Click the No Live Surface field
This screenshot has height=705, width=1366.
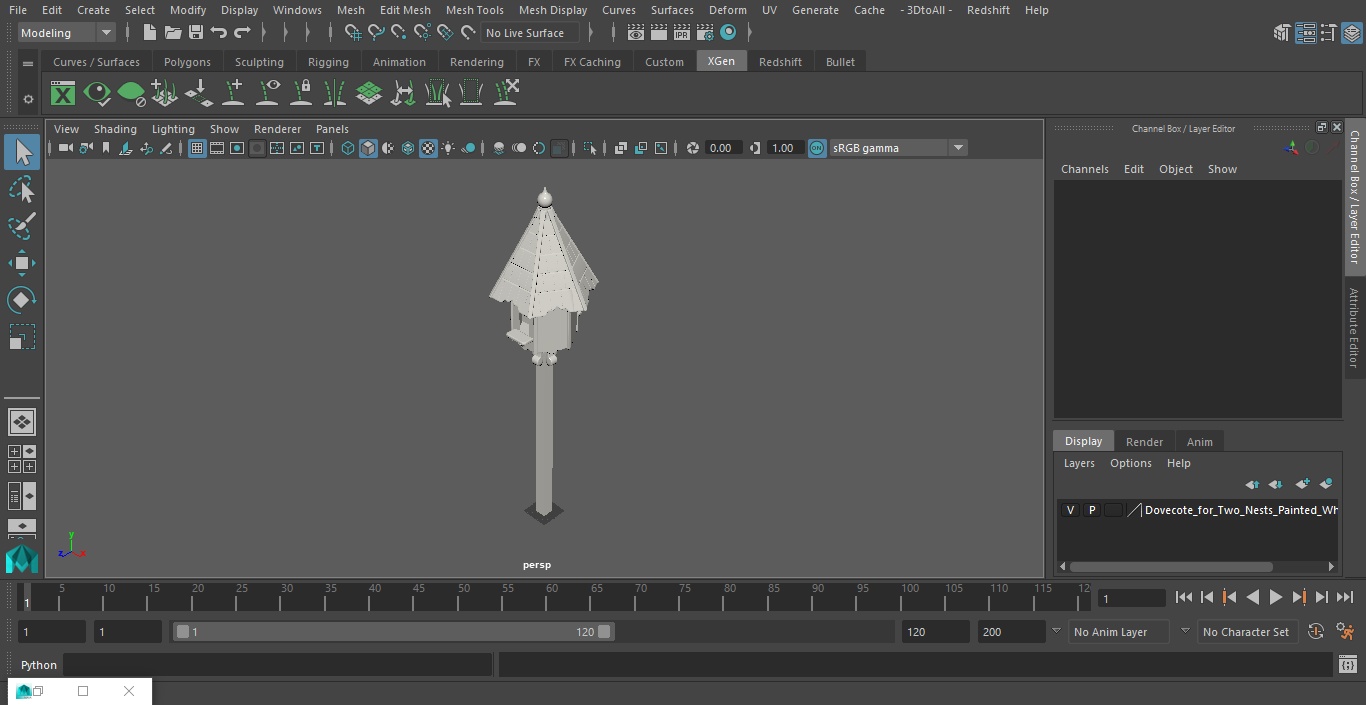(530, 33)
